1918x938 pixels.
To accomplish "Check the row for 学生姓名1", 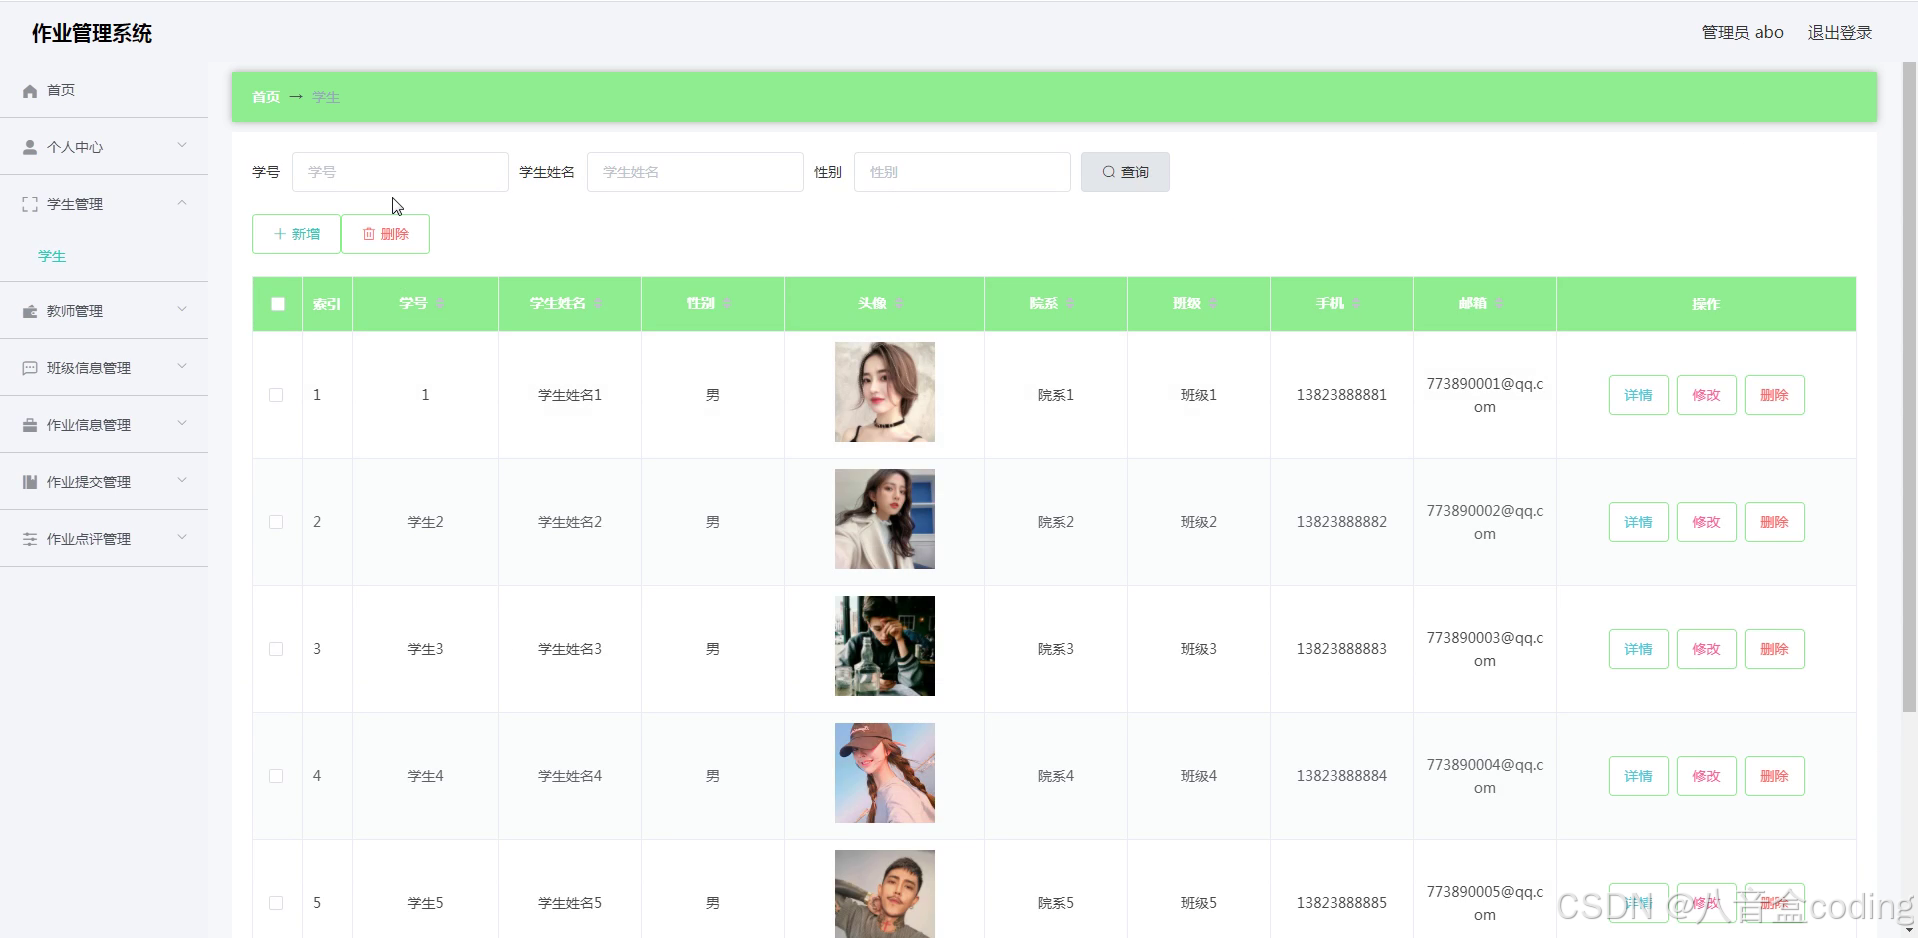I will [276, 395].
